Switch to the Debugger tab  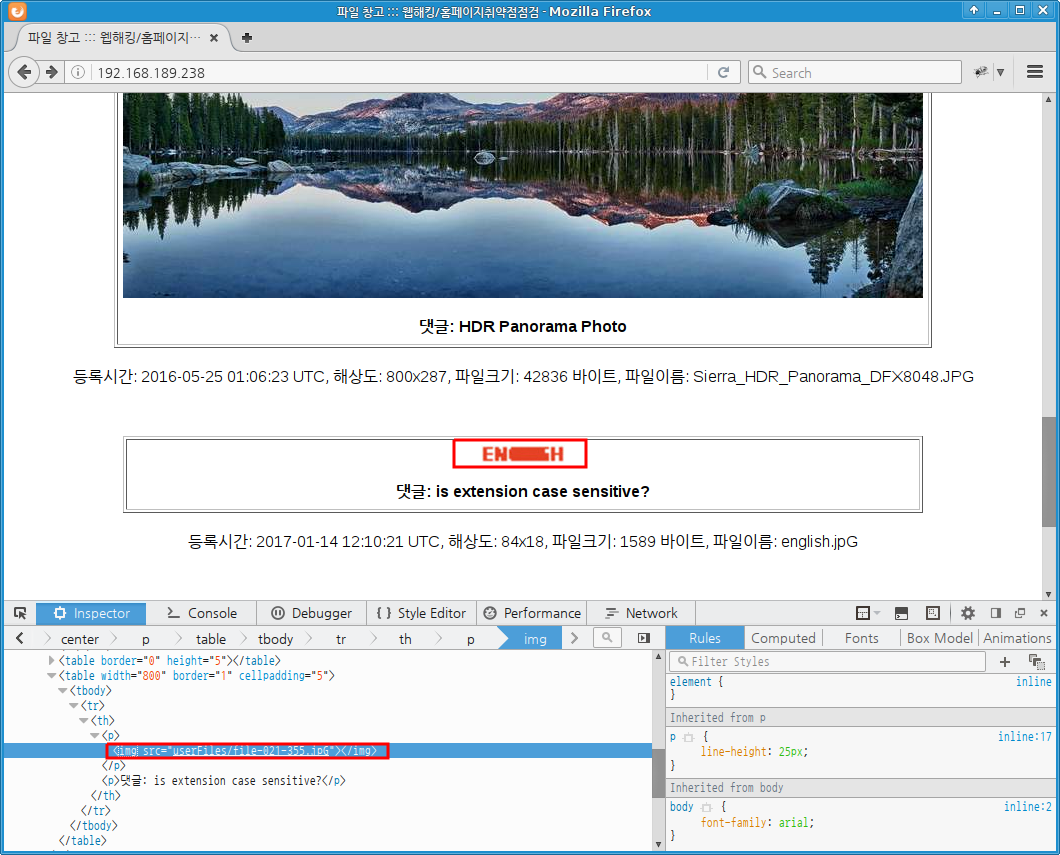click(312, 613)
